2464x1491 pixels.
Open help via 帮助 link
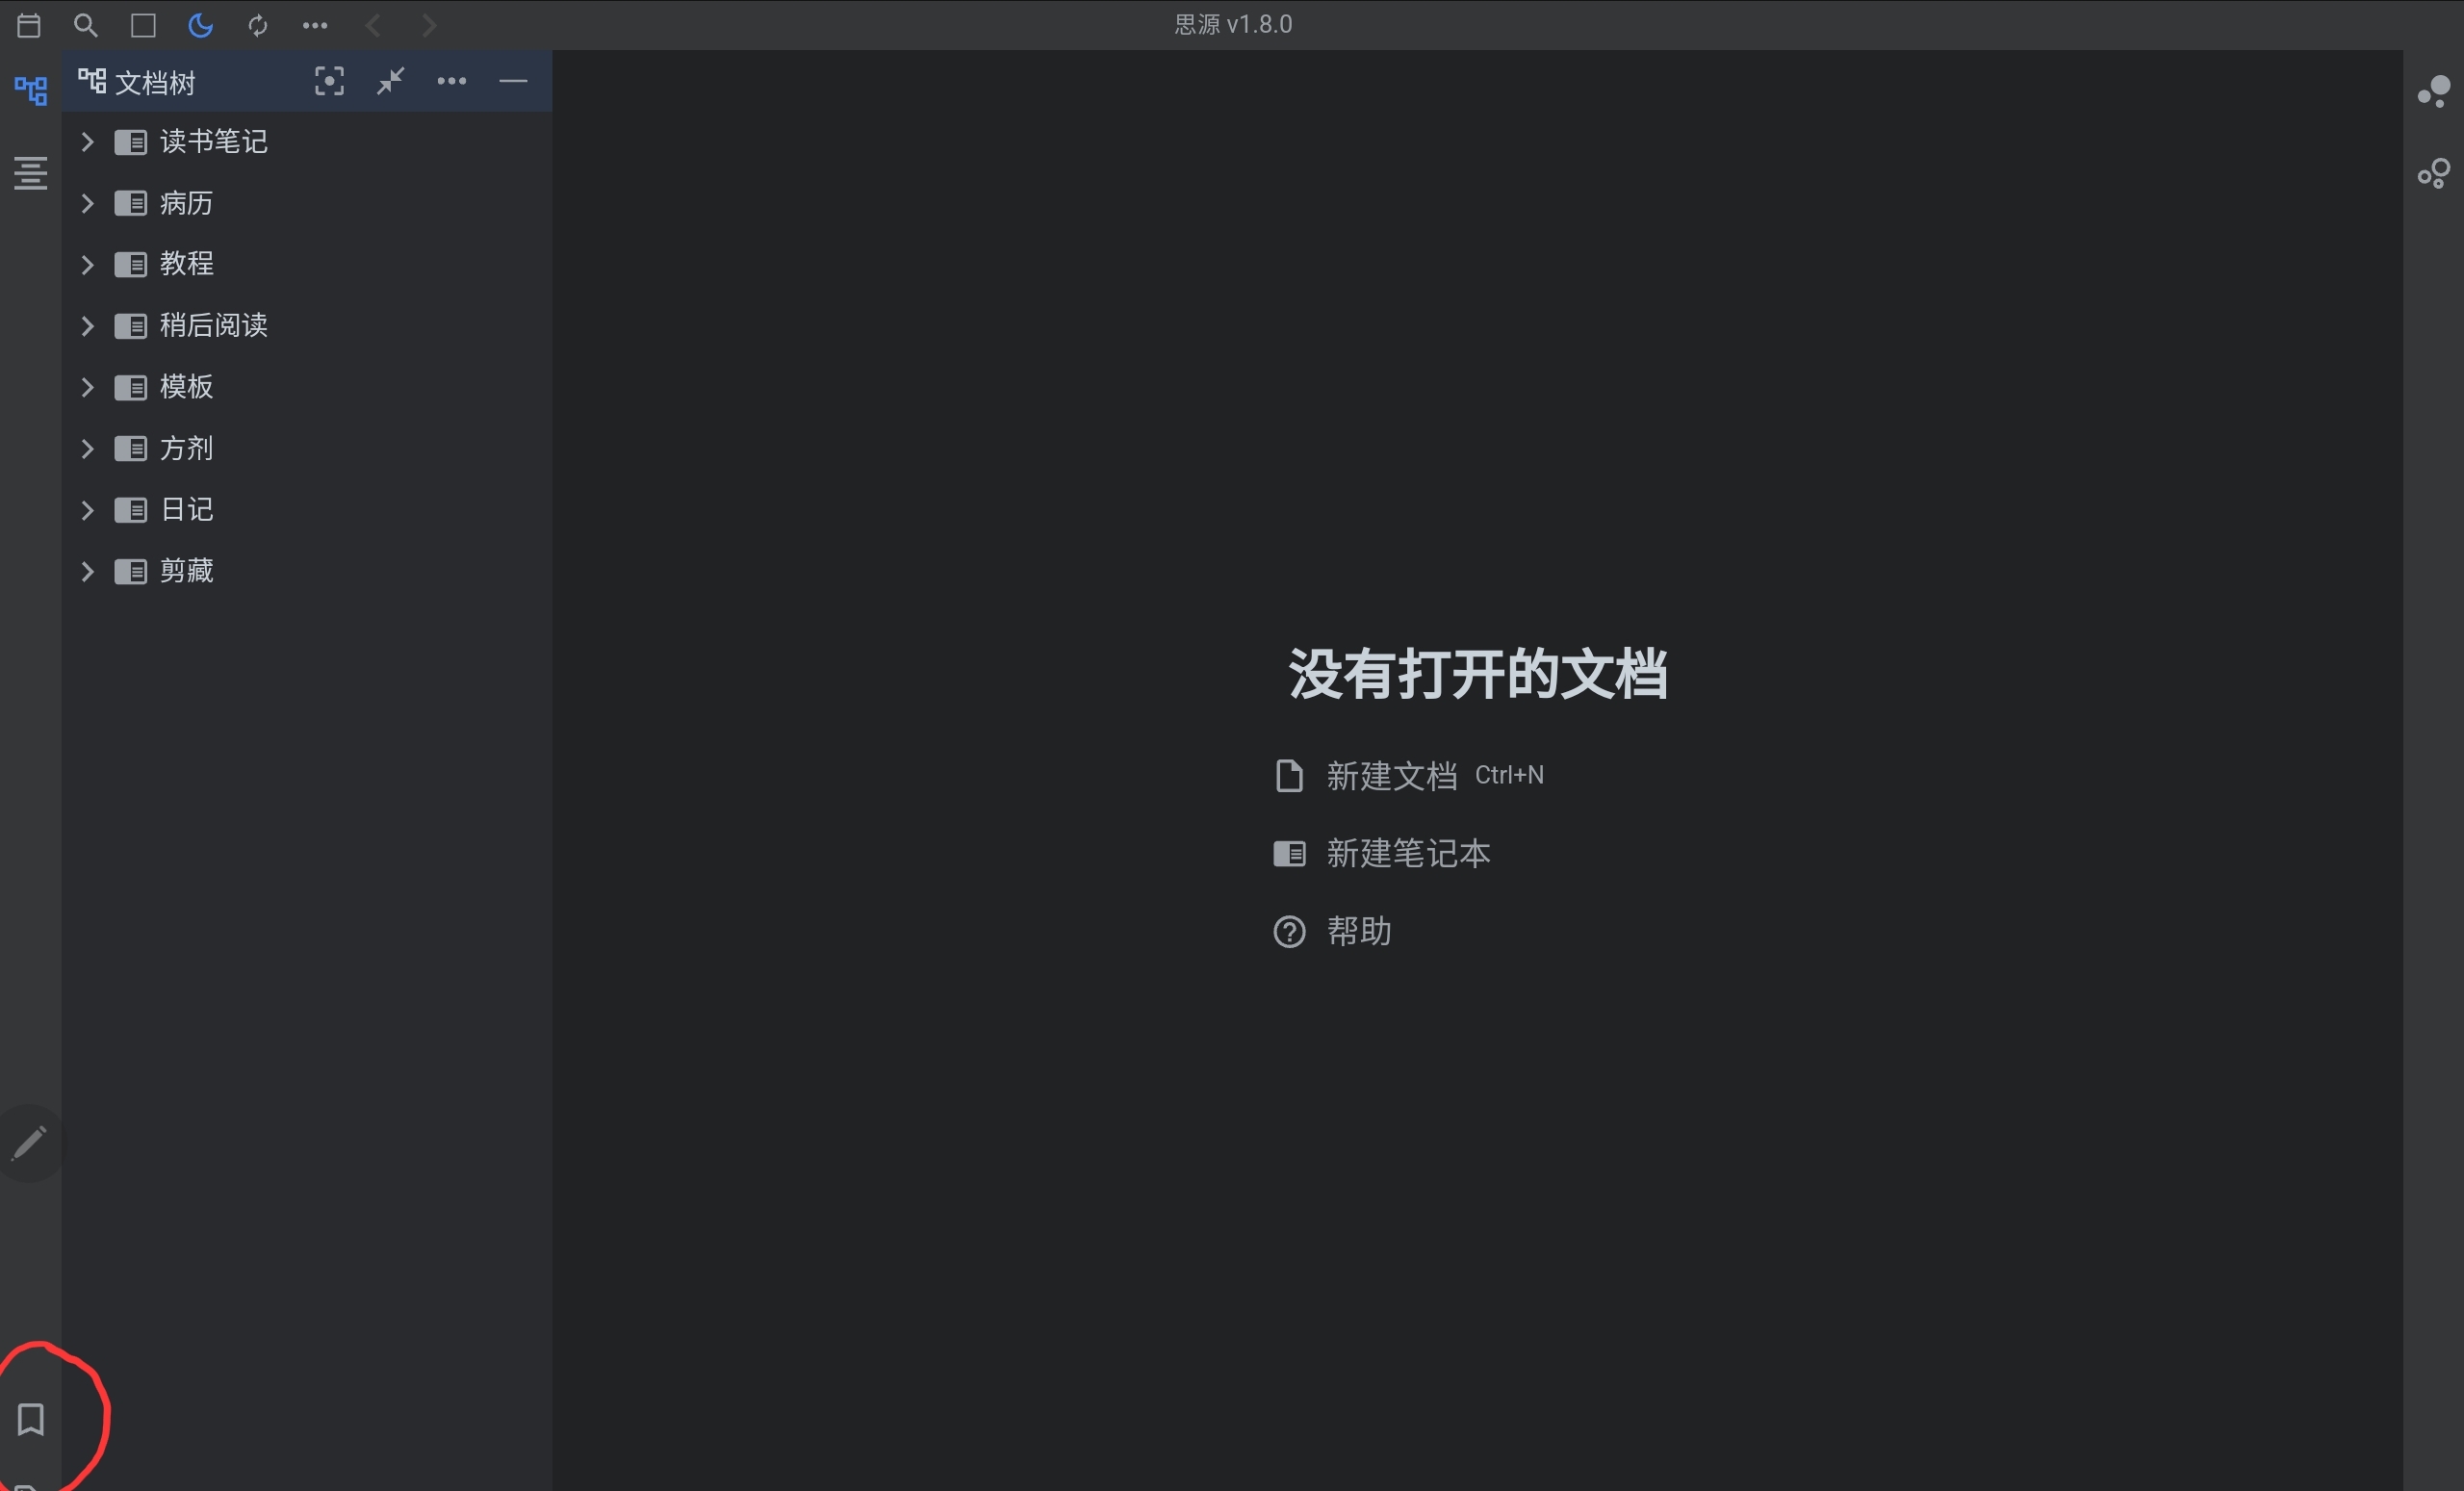tap(1358, 931)
